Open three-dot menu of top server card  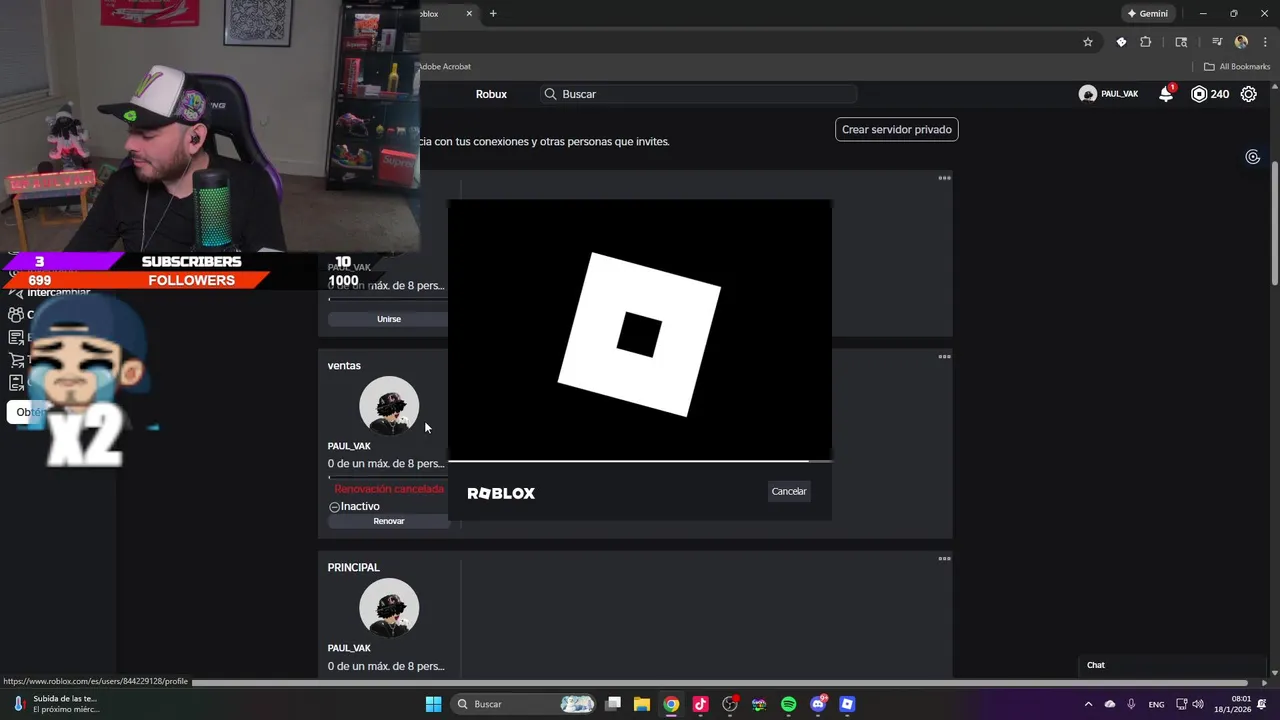[944, 178]
